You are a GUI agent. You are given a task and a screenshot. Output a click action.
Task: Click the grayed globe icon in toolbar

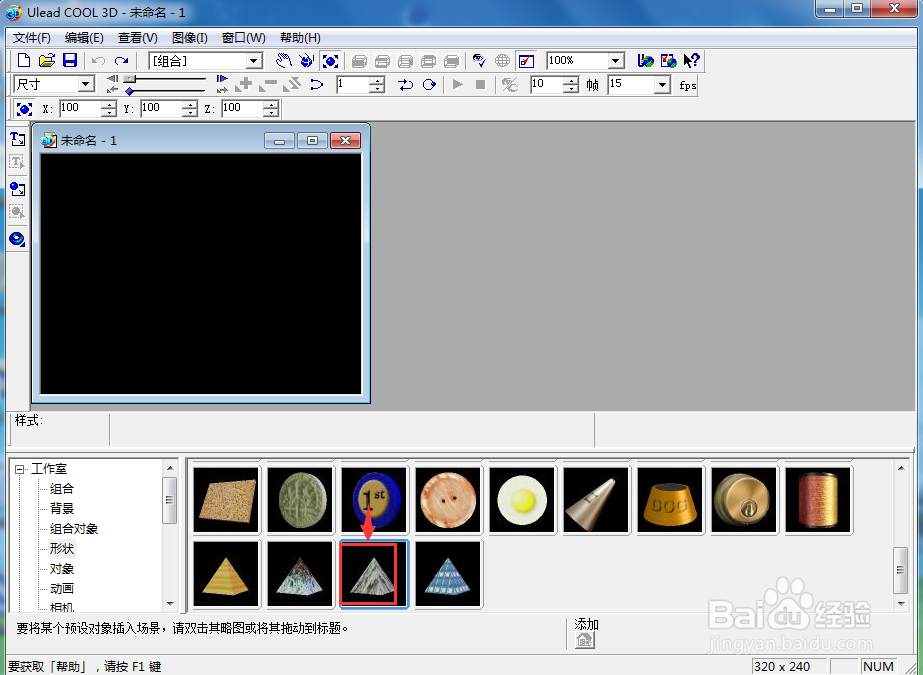point(502,61)
